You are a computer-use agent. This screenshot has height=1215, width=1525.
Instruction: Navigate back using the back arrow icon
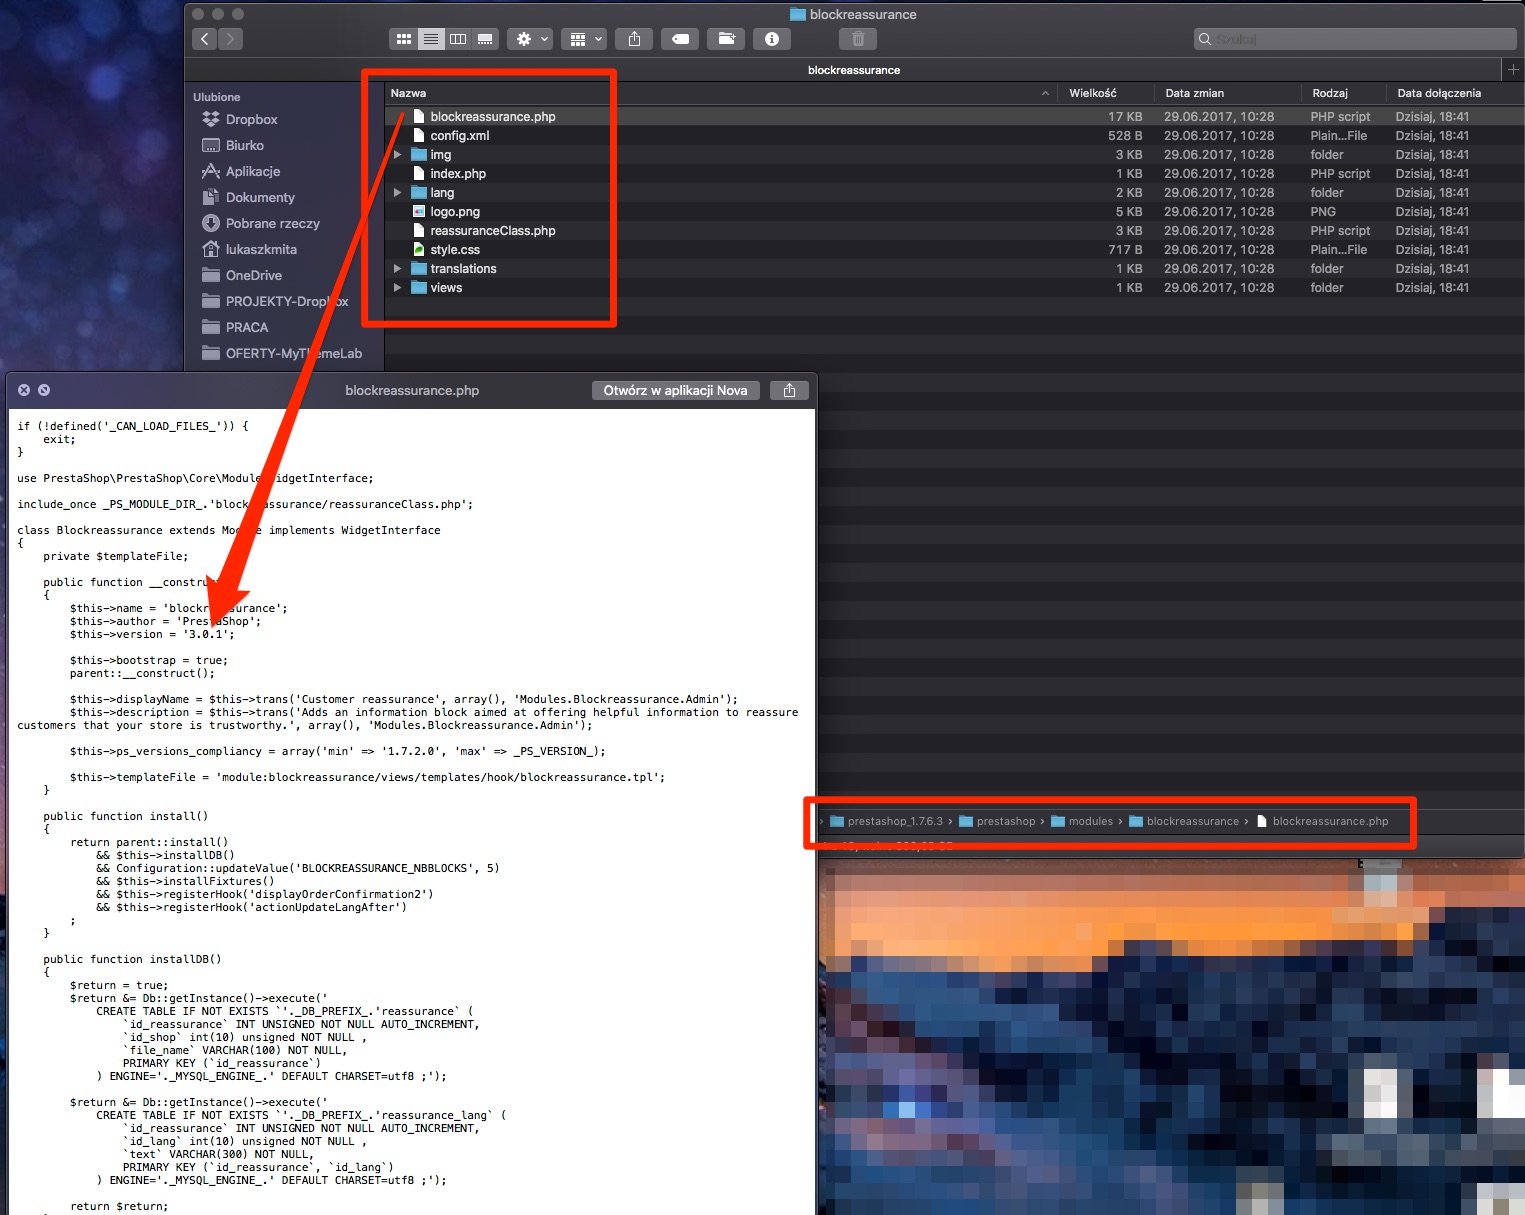pyautogui.click(x=204, y=38)
